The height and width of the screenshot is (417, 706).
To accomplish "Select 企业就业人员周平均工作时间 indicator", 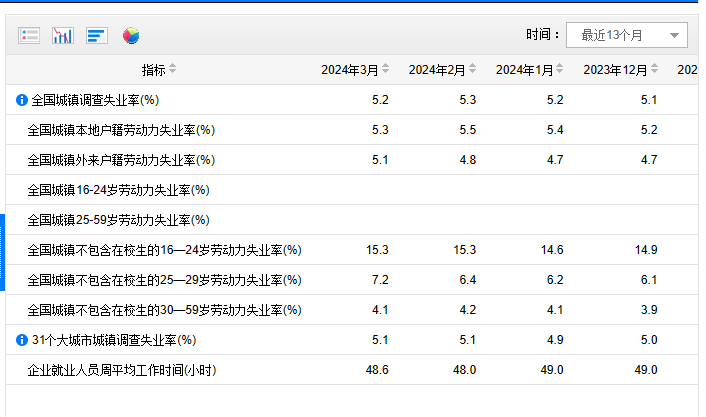I will tap(122, 370).
